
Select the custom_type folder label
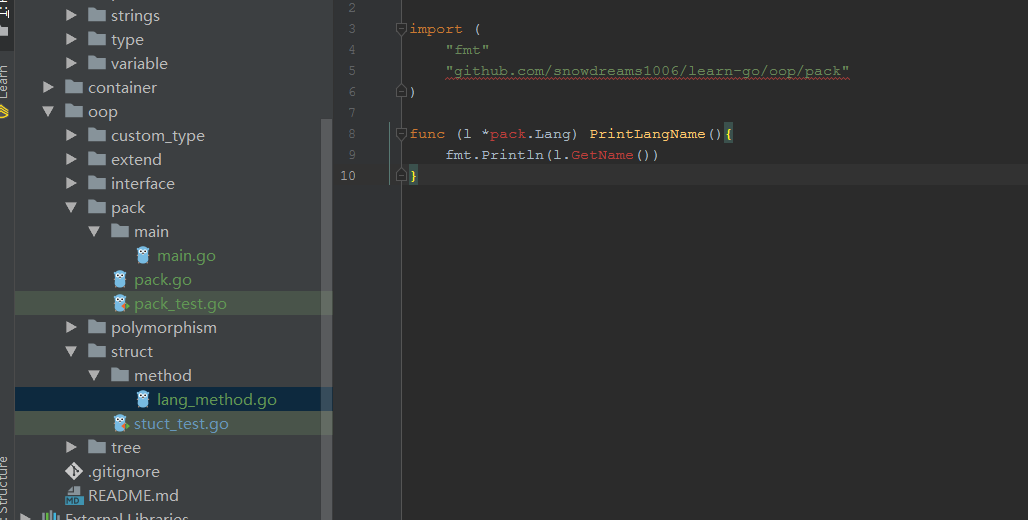[x=158, y=136]
